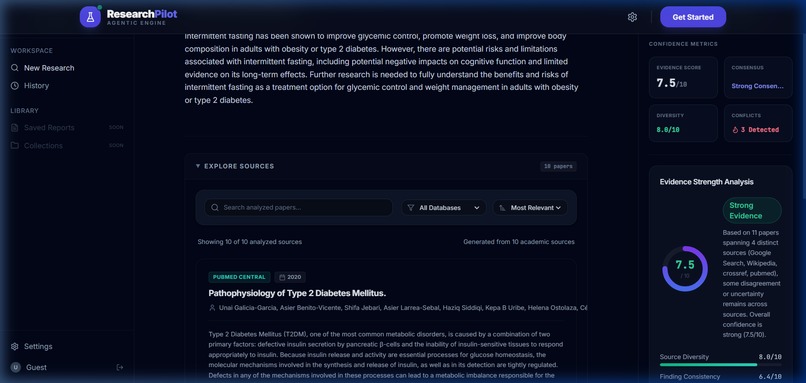Open the All Databases filter dropdown

(444, 208)
